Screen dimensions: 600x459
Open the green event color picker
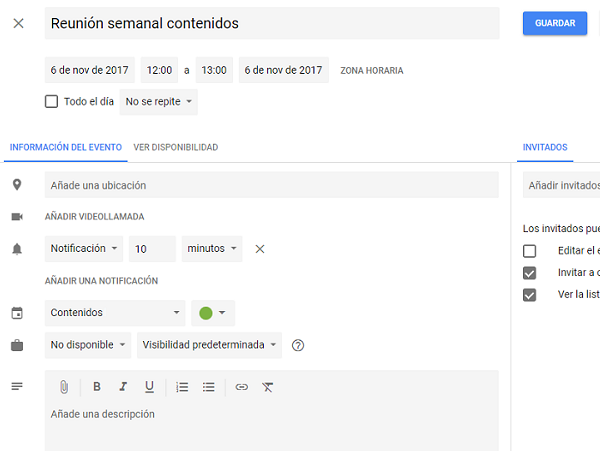pos(213,313)
